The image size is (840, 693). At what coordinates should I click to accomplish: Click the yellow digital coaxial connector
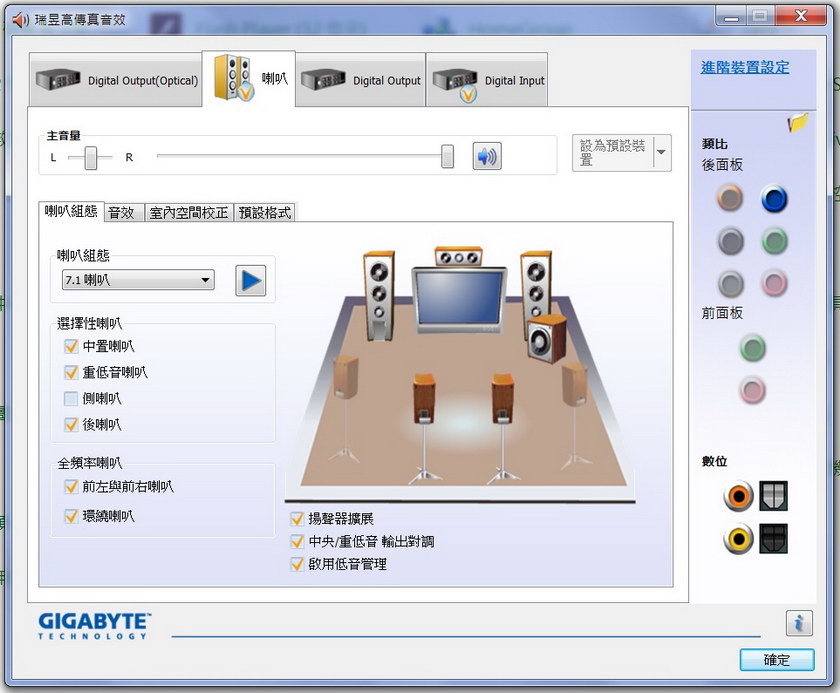point(738,538)
